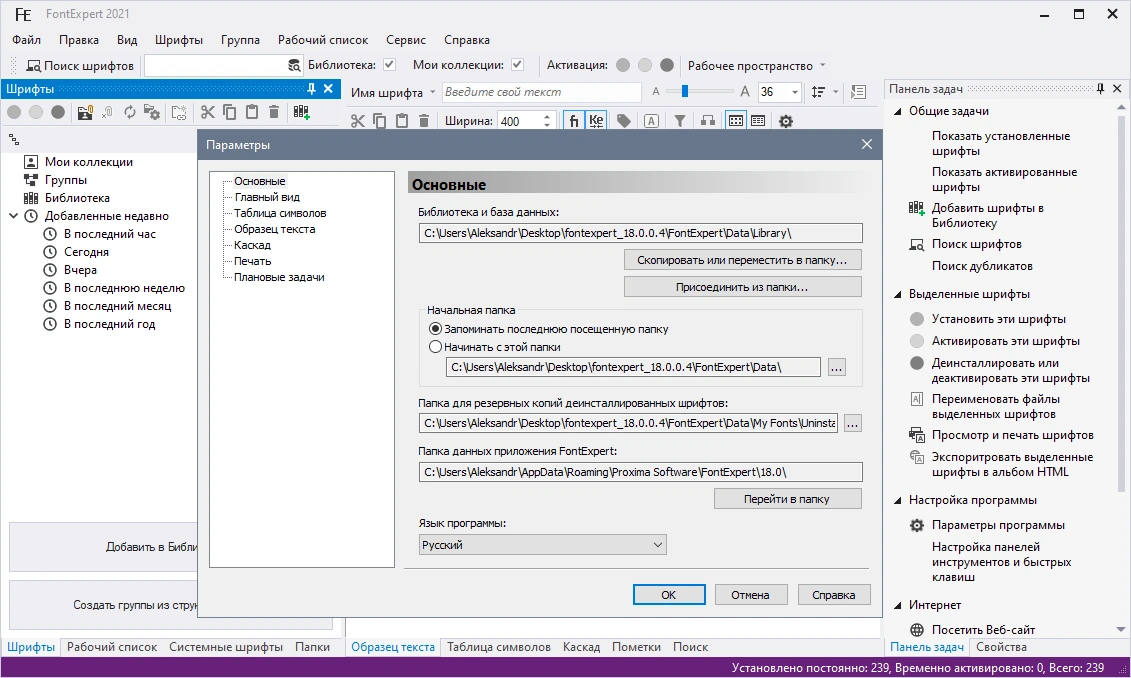Click the folder with paperclip icon

(85, 112)
